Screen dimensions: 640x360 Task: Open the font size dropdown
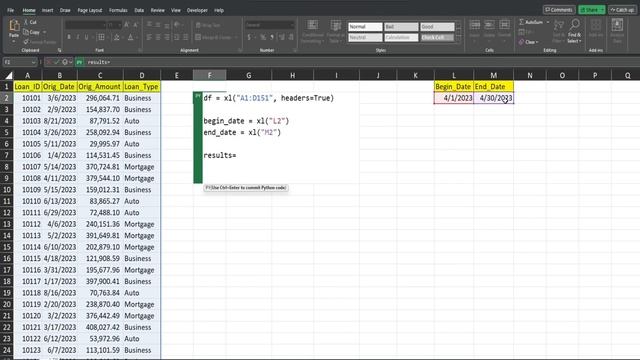[x=119, y=25]
